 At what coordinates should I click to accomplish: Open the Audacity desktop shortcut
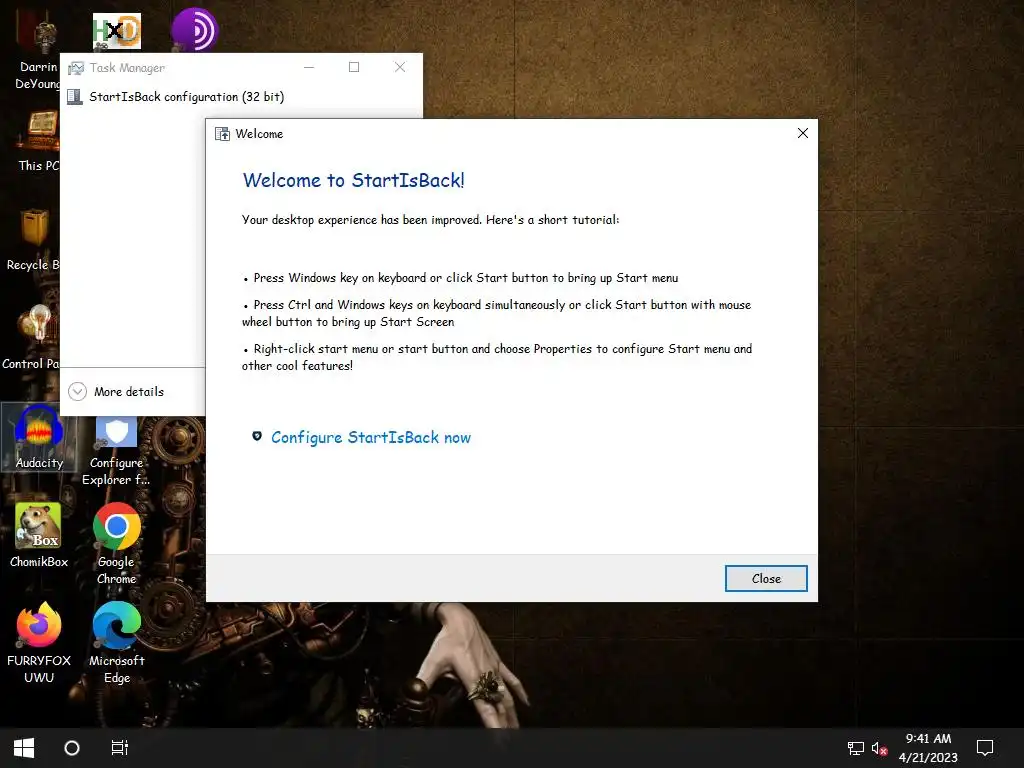pos(39,436)
